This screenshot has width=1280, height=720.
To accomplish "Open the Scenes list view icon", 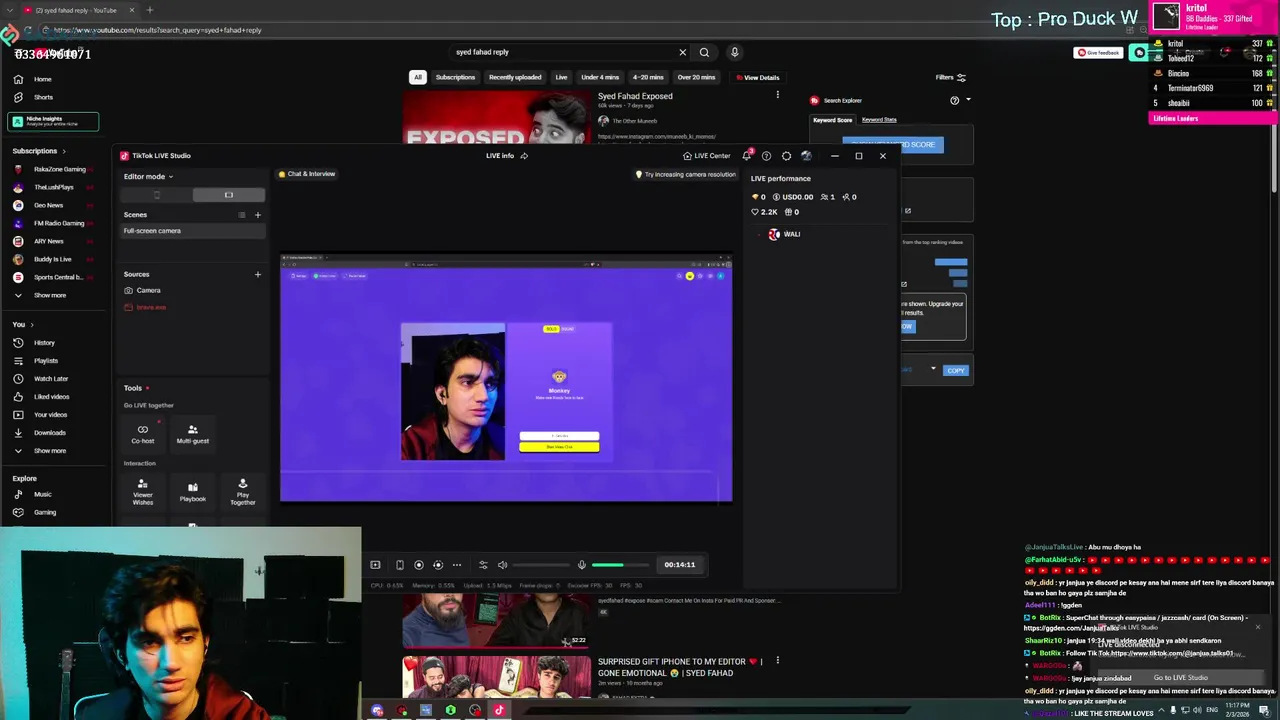I will (x=241, y=215).
